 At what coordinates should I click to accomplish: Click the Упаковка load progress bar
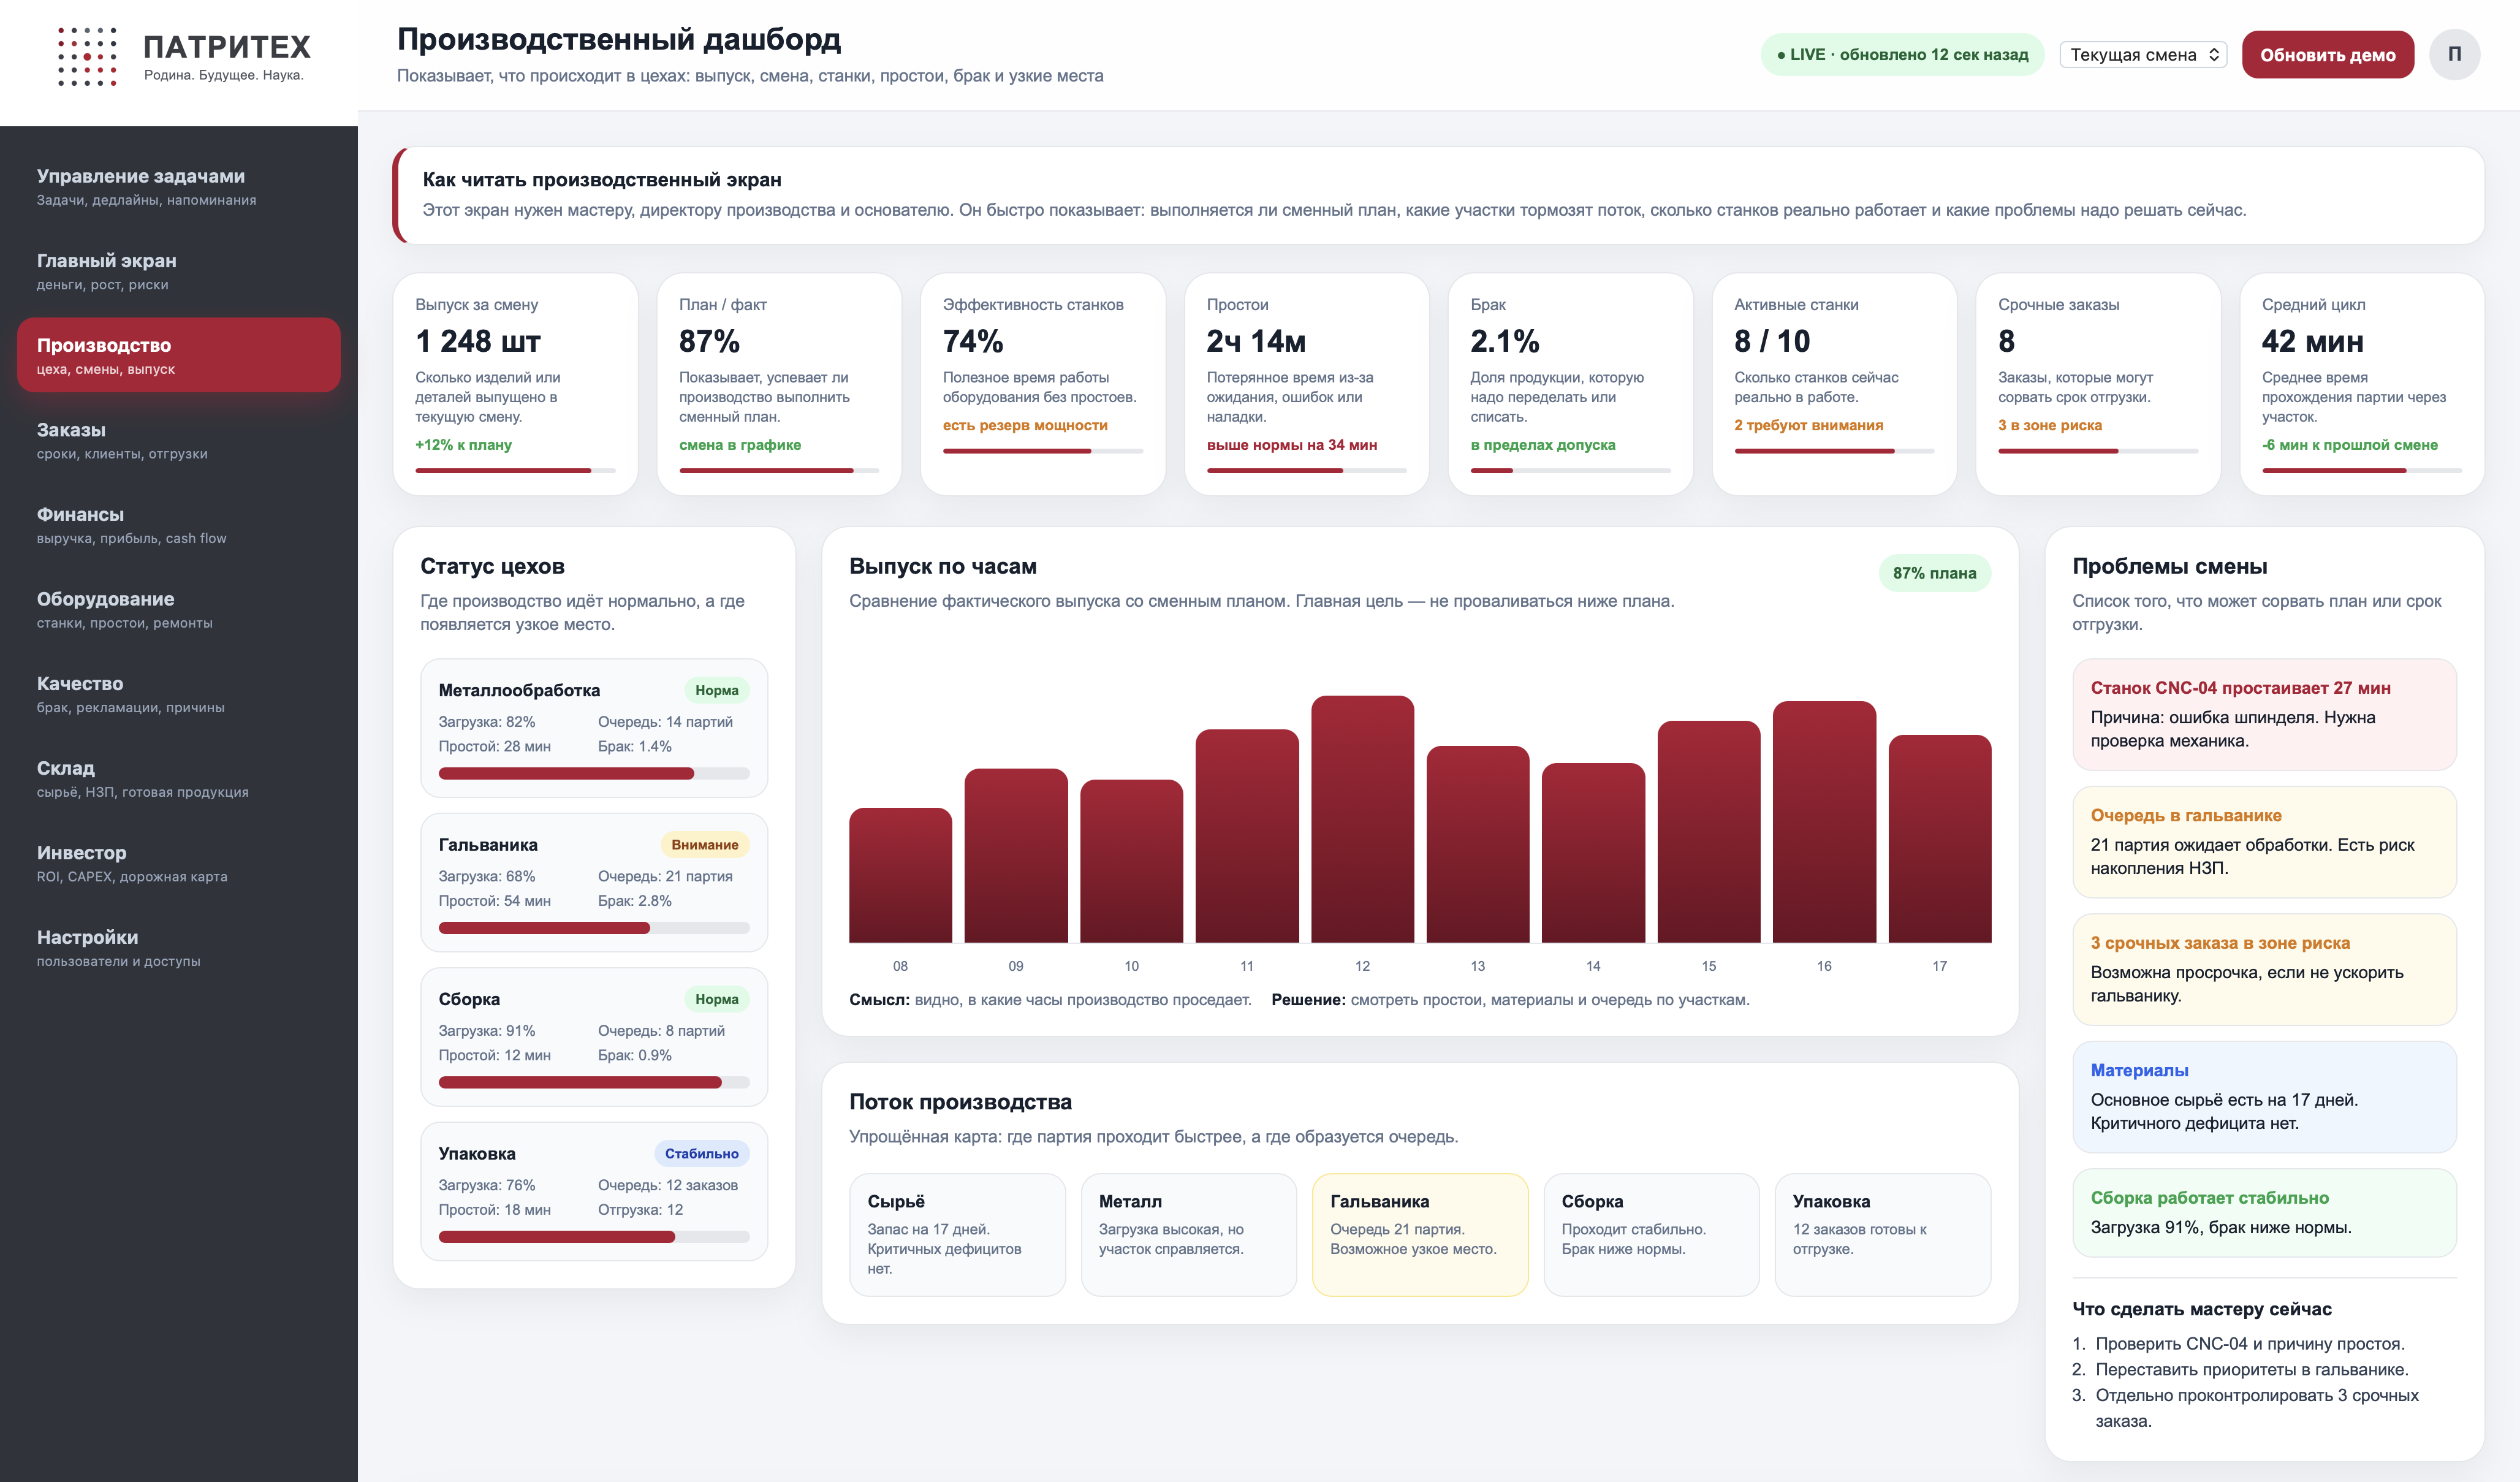click(594, 1237)
